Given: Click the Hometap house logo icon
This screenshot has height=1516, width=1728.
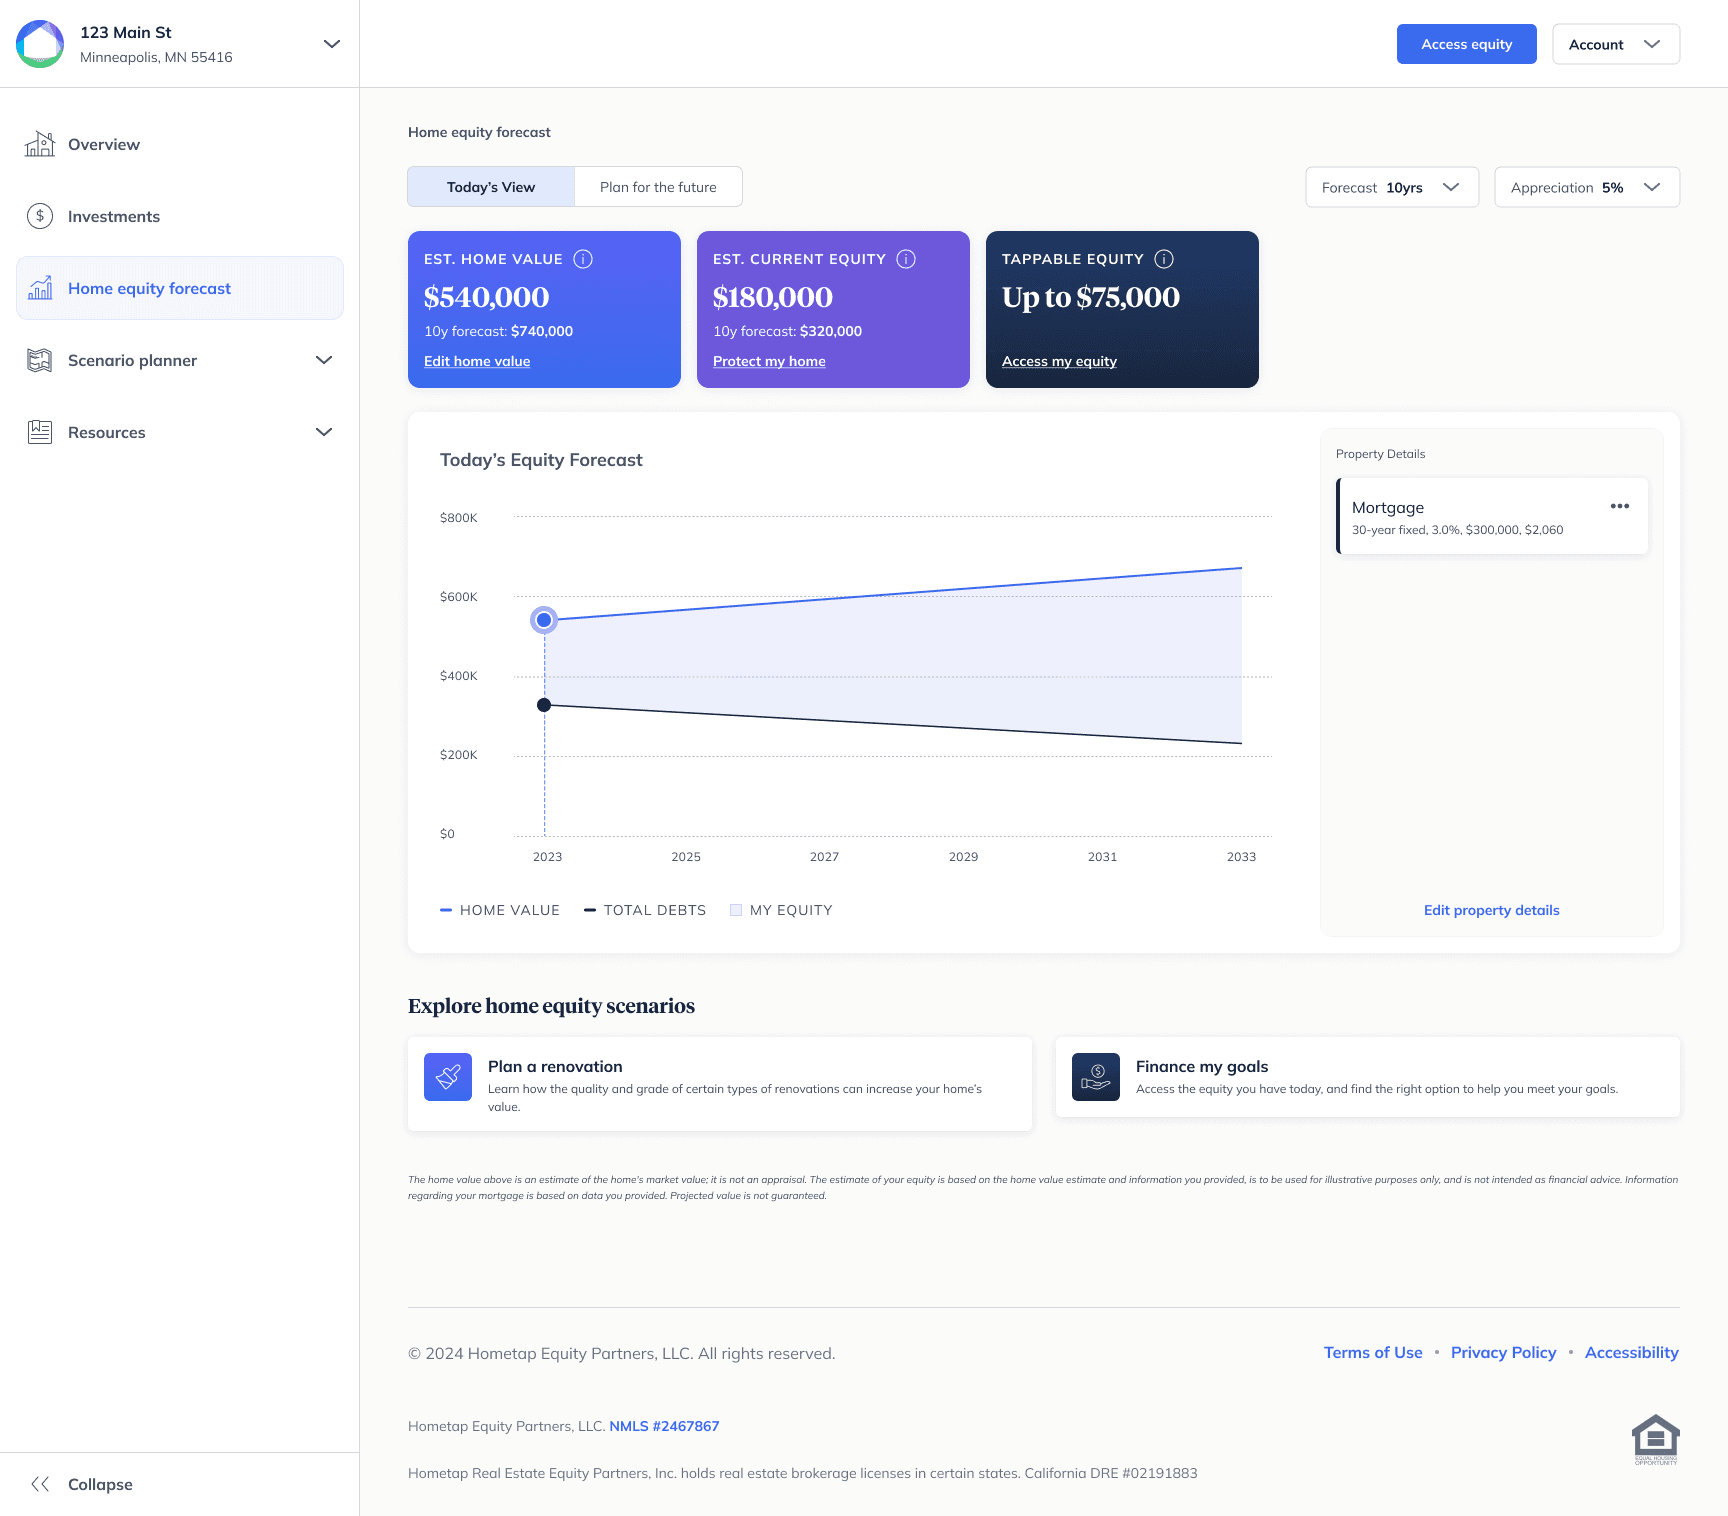Looking at the screenshot, I should tap(40, 44).
